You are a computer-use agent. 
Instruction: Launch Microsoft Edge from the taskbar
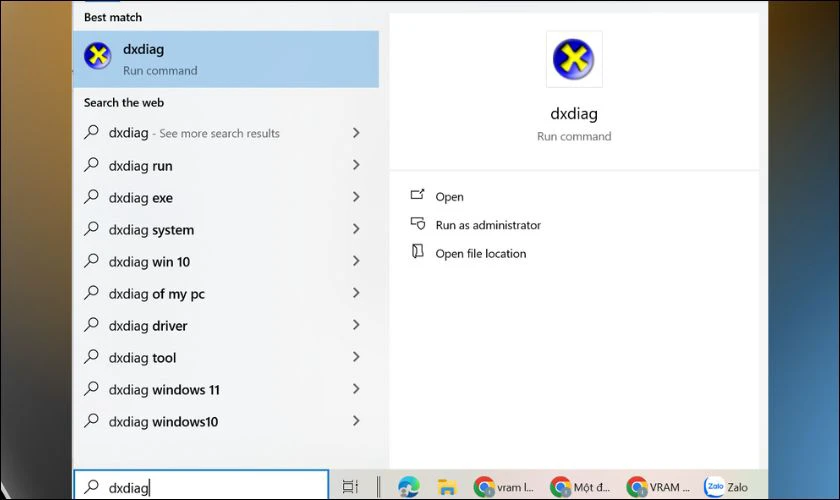coord(409,487)
